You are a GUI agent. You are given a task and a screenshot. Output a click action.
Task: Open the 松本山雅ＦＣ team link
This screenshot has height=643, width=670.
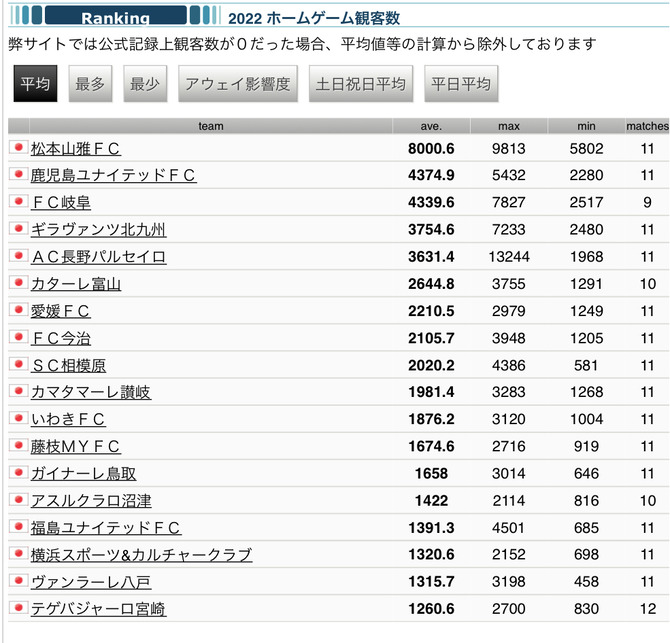pyautogui.click(x=76, y=149)
